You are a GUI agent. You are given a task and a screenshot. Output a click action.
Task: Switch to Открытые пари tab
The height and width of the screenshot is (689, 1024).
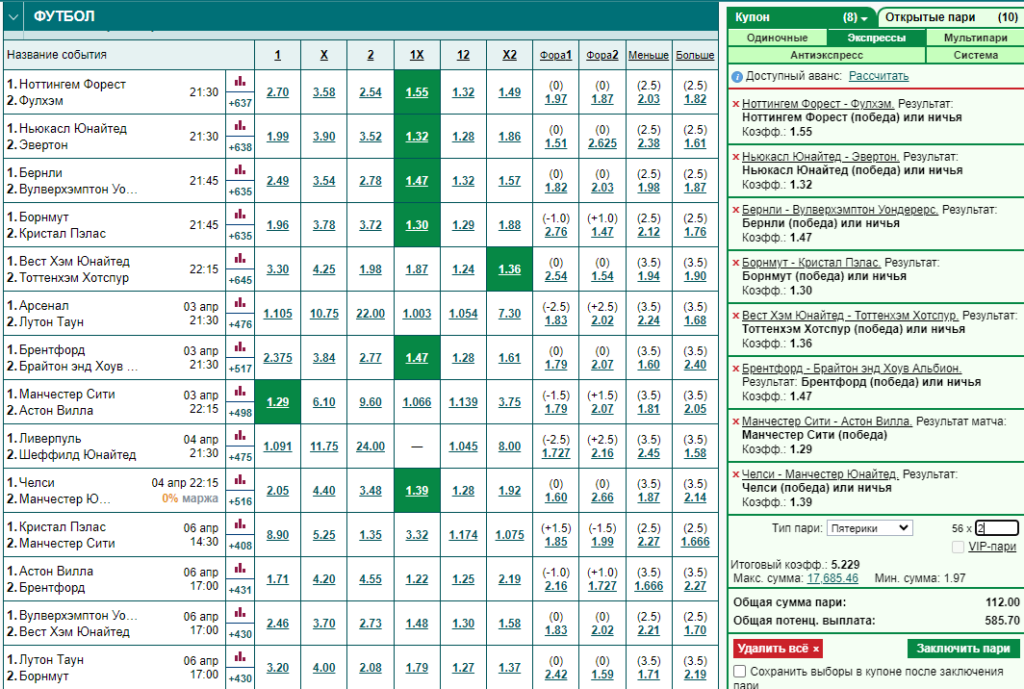click(951, 17)
